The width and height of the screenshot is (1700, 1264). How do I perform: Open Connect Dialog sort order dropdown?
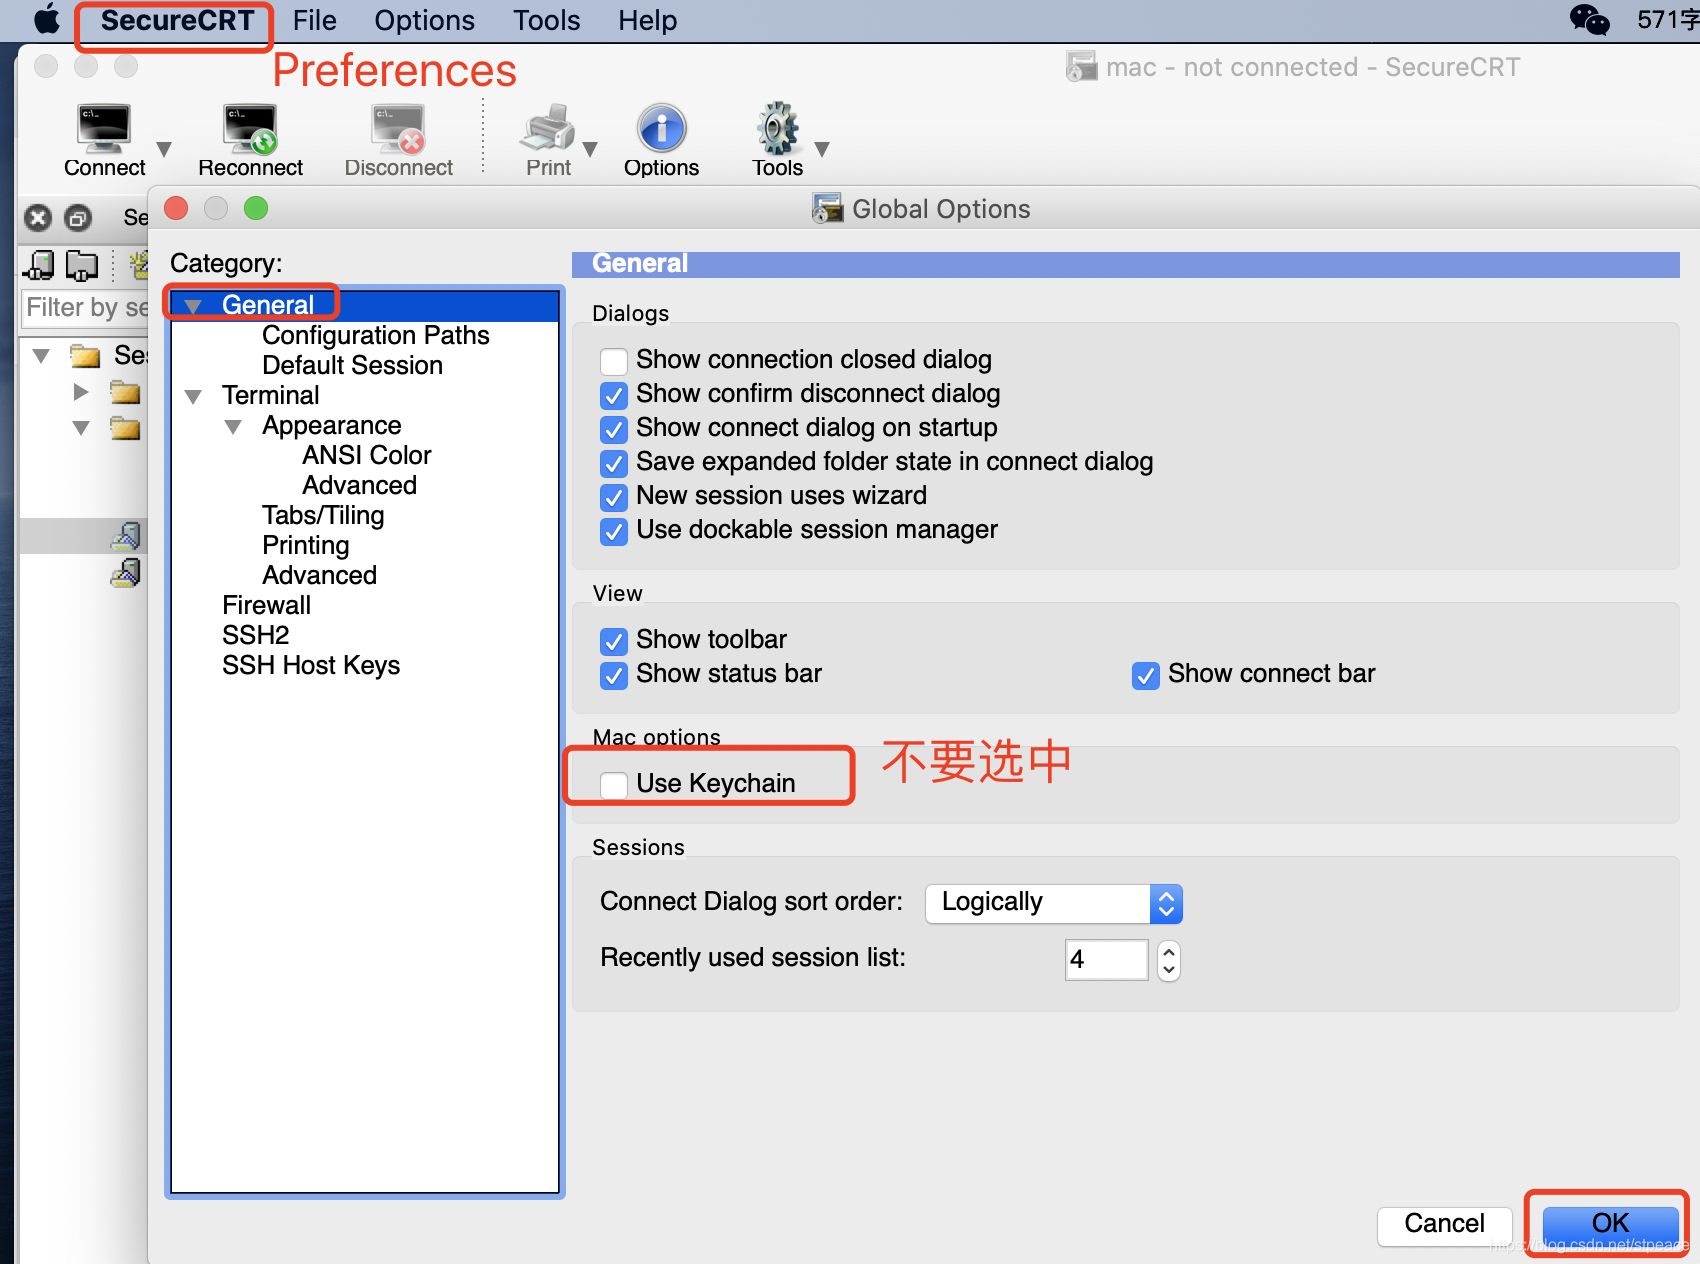click(1054, 903)
